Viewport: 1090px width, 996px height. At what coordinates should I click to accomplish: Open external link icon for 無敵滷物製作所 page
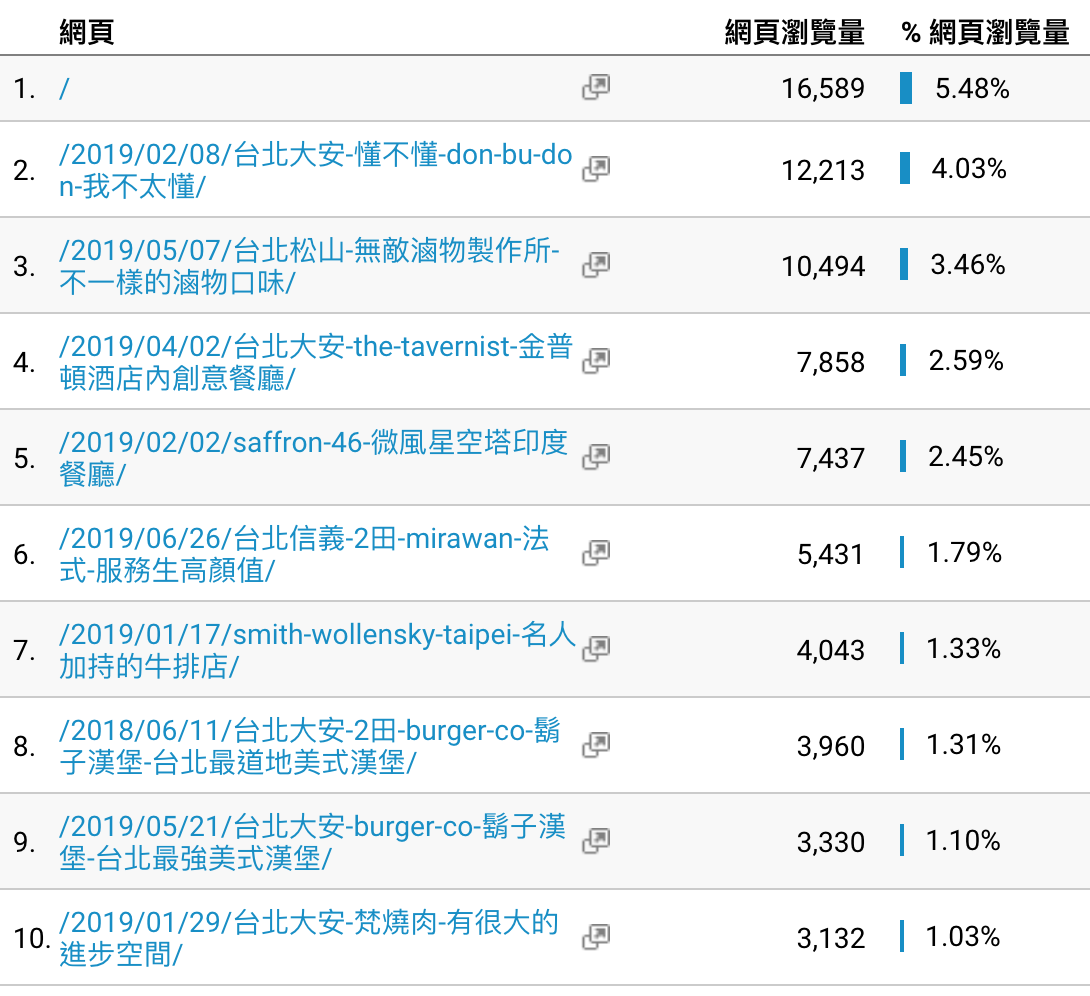596,265
